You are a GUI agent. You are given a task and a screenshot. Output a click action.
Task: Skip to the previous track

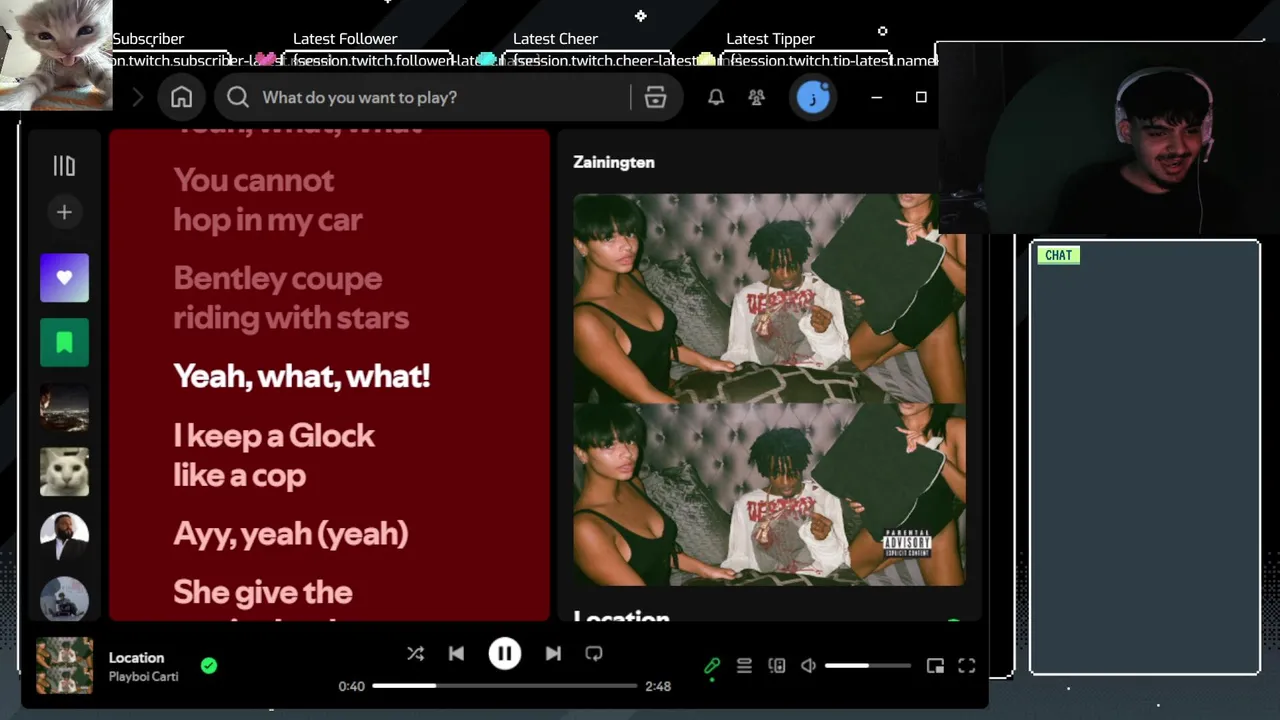point(456,653)
